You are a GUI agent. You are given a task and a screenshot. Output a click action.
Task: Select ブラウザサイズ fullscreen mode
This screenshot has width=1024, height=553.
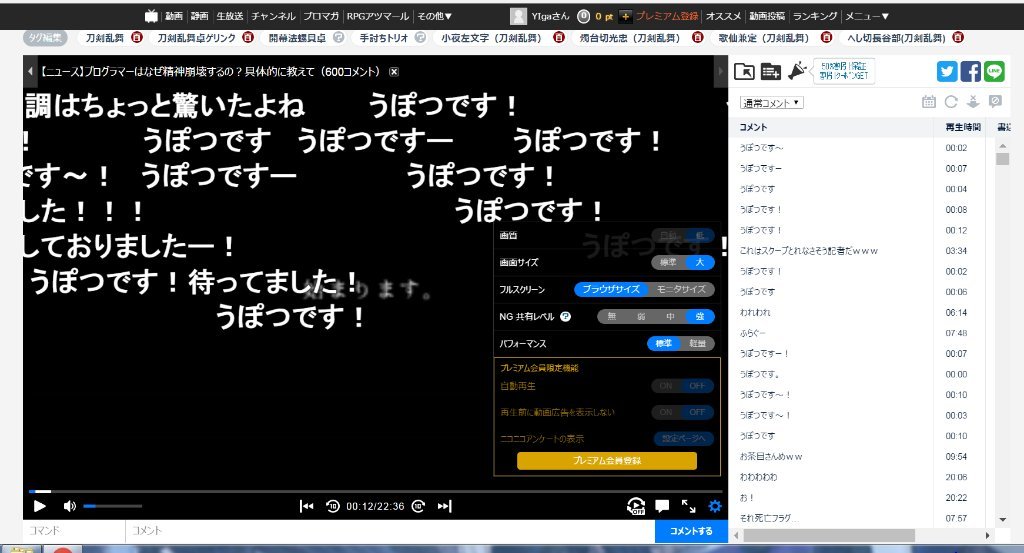pos(611,289)
